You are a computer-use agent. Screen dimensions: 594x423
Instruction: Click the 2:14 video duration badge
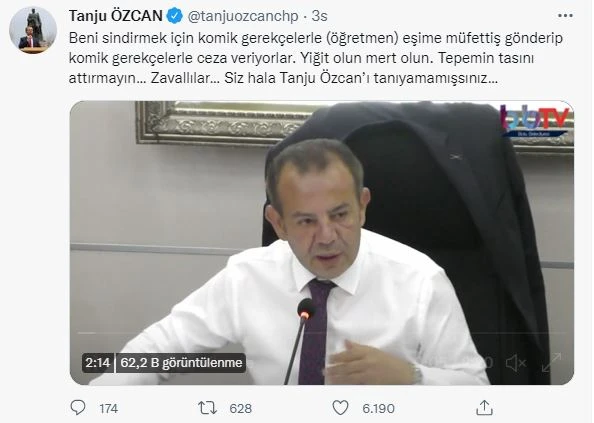pyautogui.click(x=98, y=363)
